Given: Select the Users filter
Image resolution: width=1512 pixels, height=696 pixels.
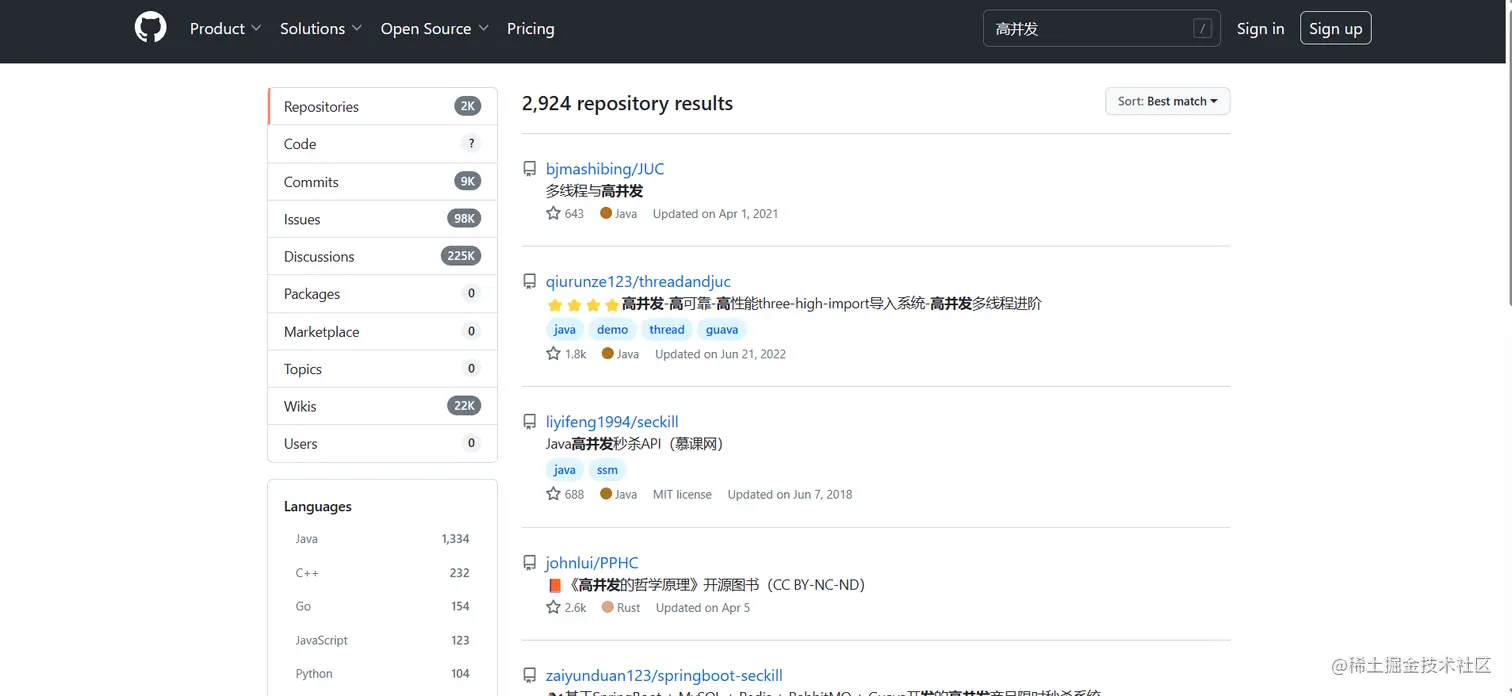Looking at the screenshot, I should click(x=383, y=444).
